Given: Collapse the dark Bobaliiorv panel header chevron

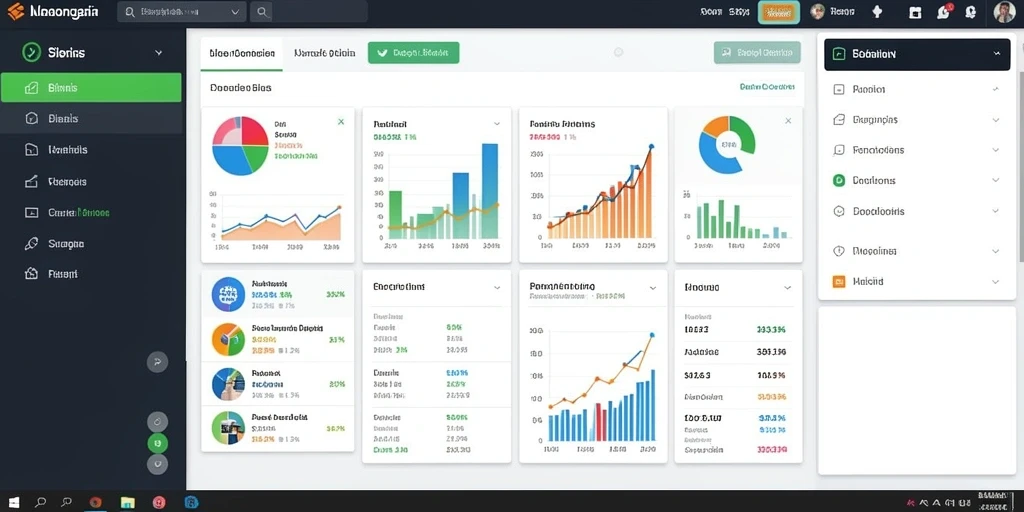Looking at the screenshot, I should [997, 54].
